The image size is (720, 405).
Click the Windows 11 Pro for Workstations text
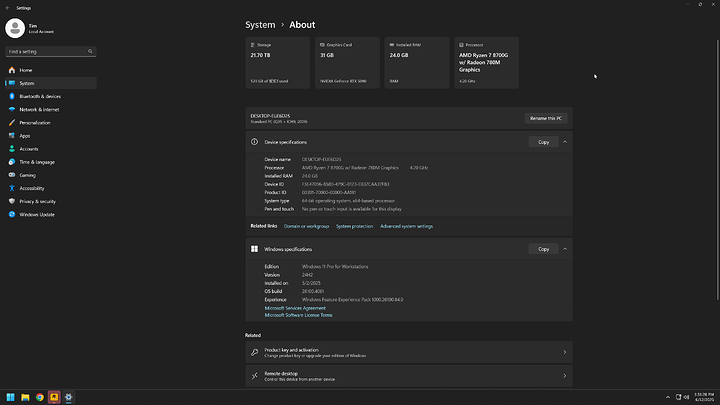coord(335,267)
